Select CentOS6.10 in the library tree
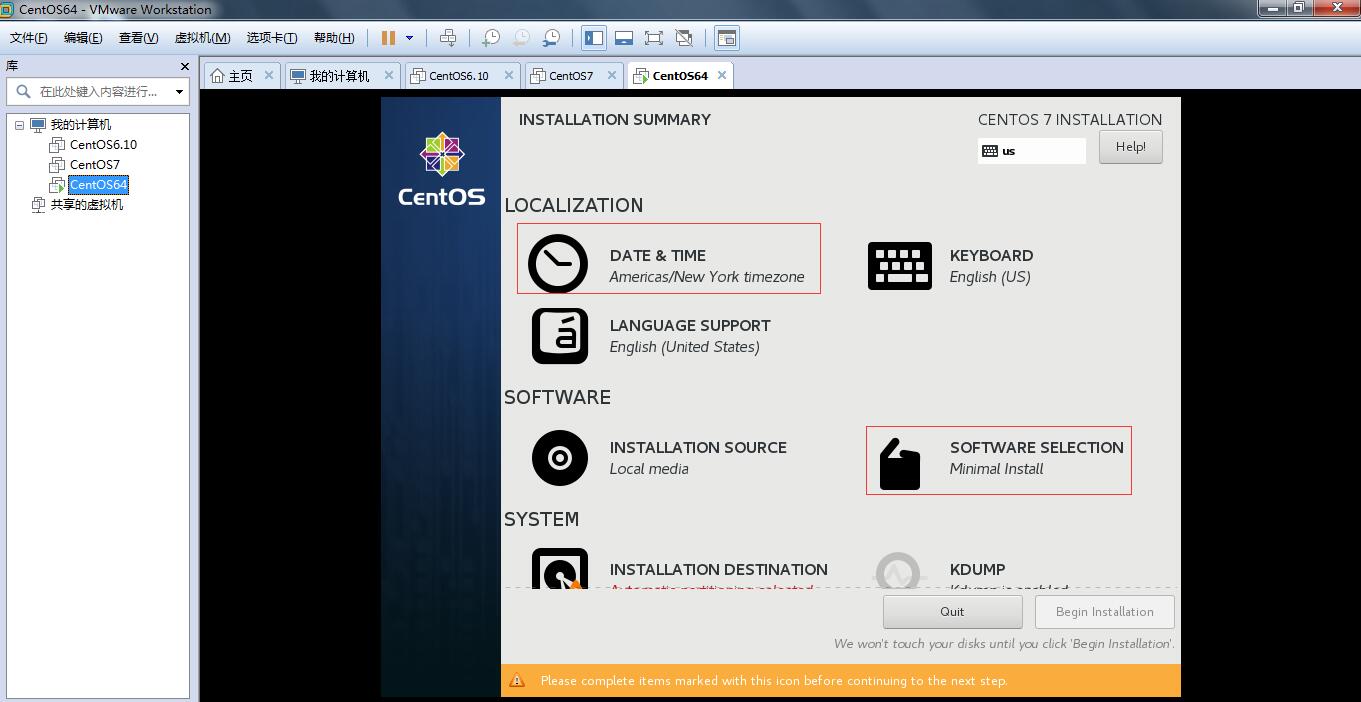 coord(103,145)
